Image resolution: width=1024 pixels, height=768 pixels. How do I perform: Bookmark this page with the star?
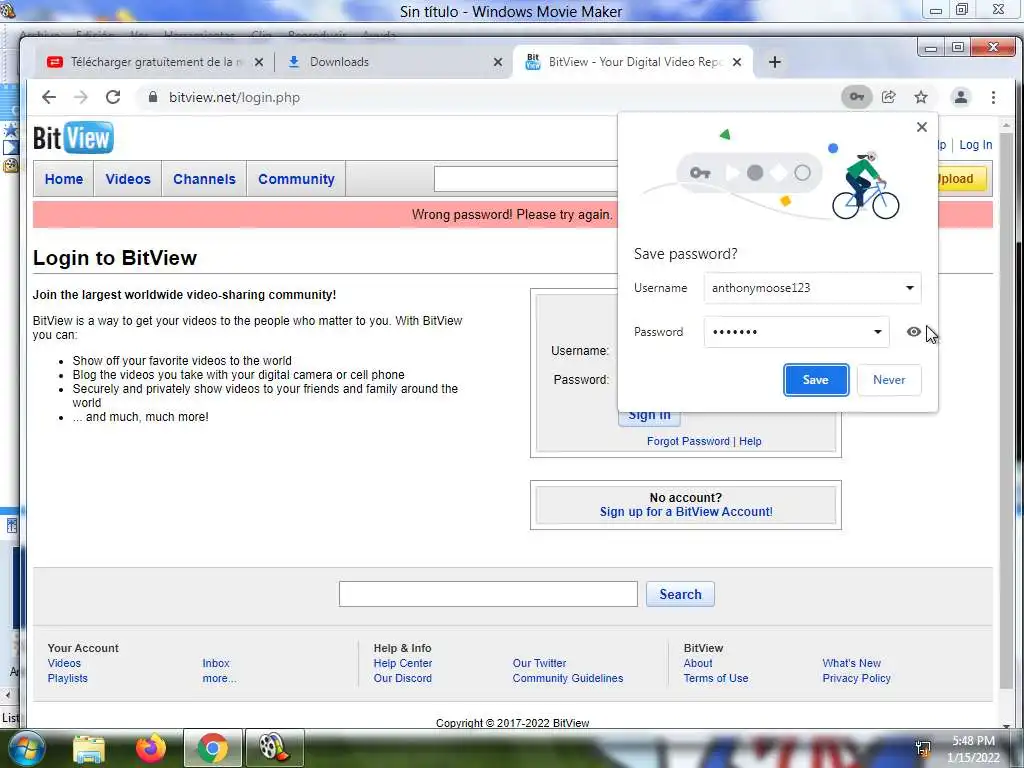click(921, 97)
